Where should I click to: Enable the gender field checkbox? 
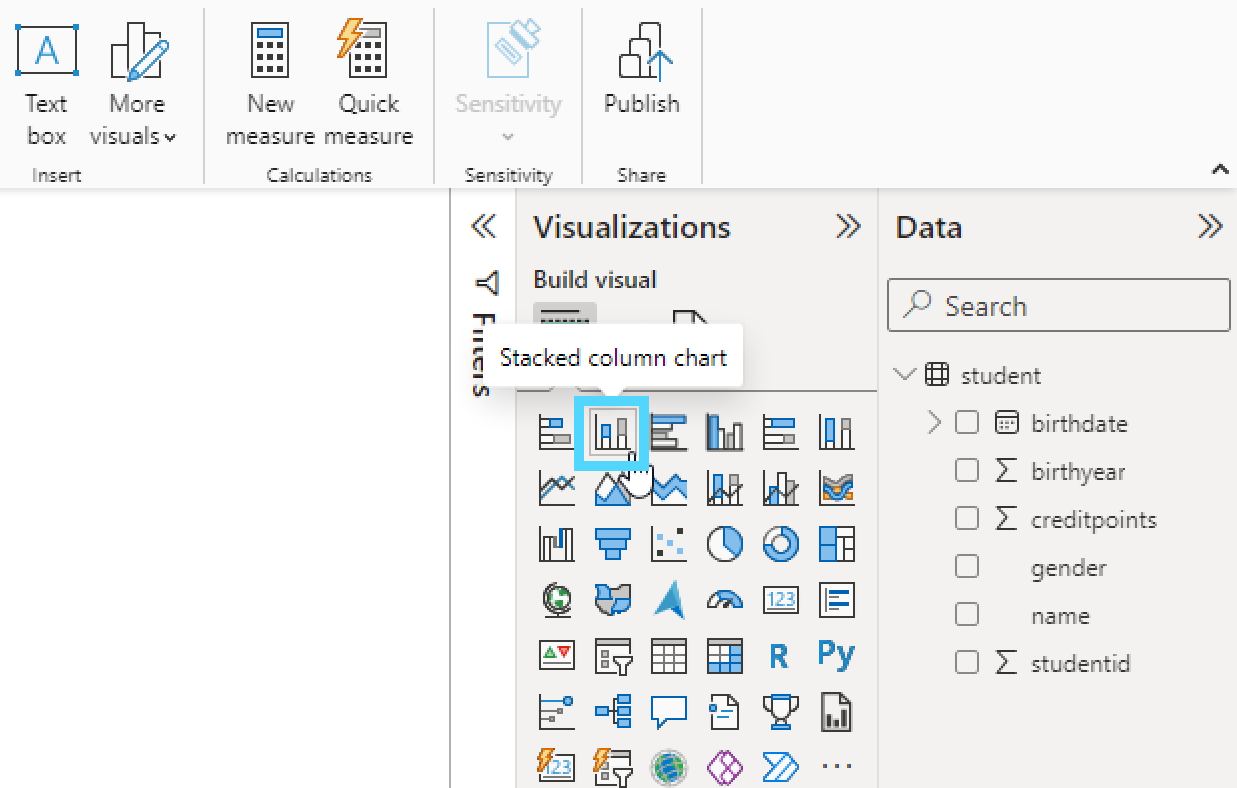966,567
